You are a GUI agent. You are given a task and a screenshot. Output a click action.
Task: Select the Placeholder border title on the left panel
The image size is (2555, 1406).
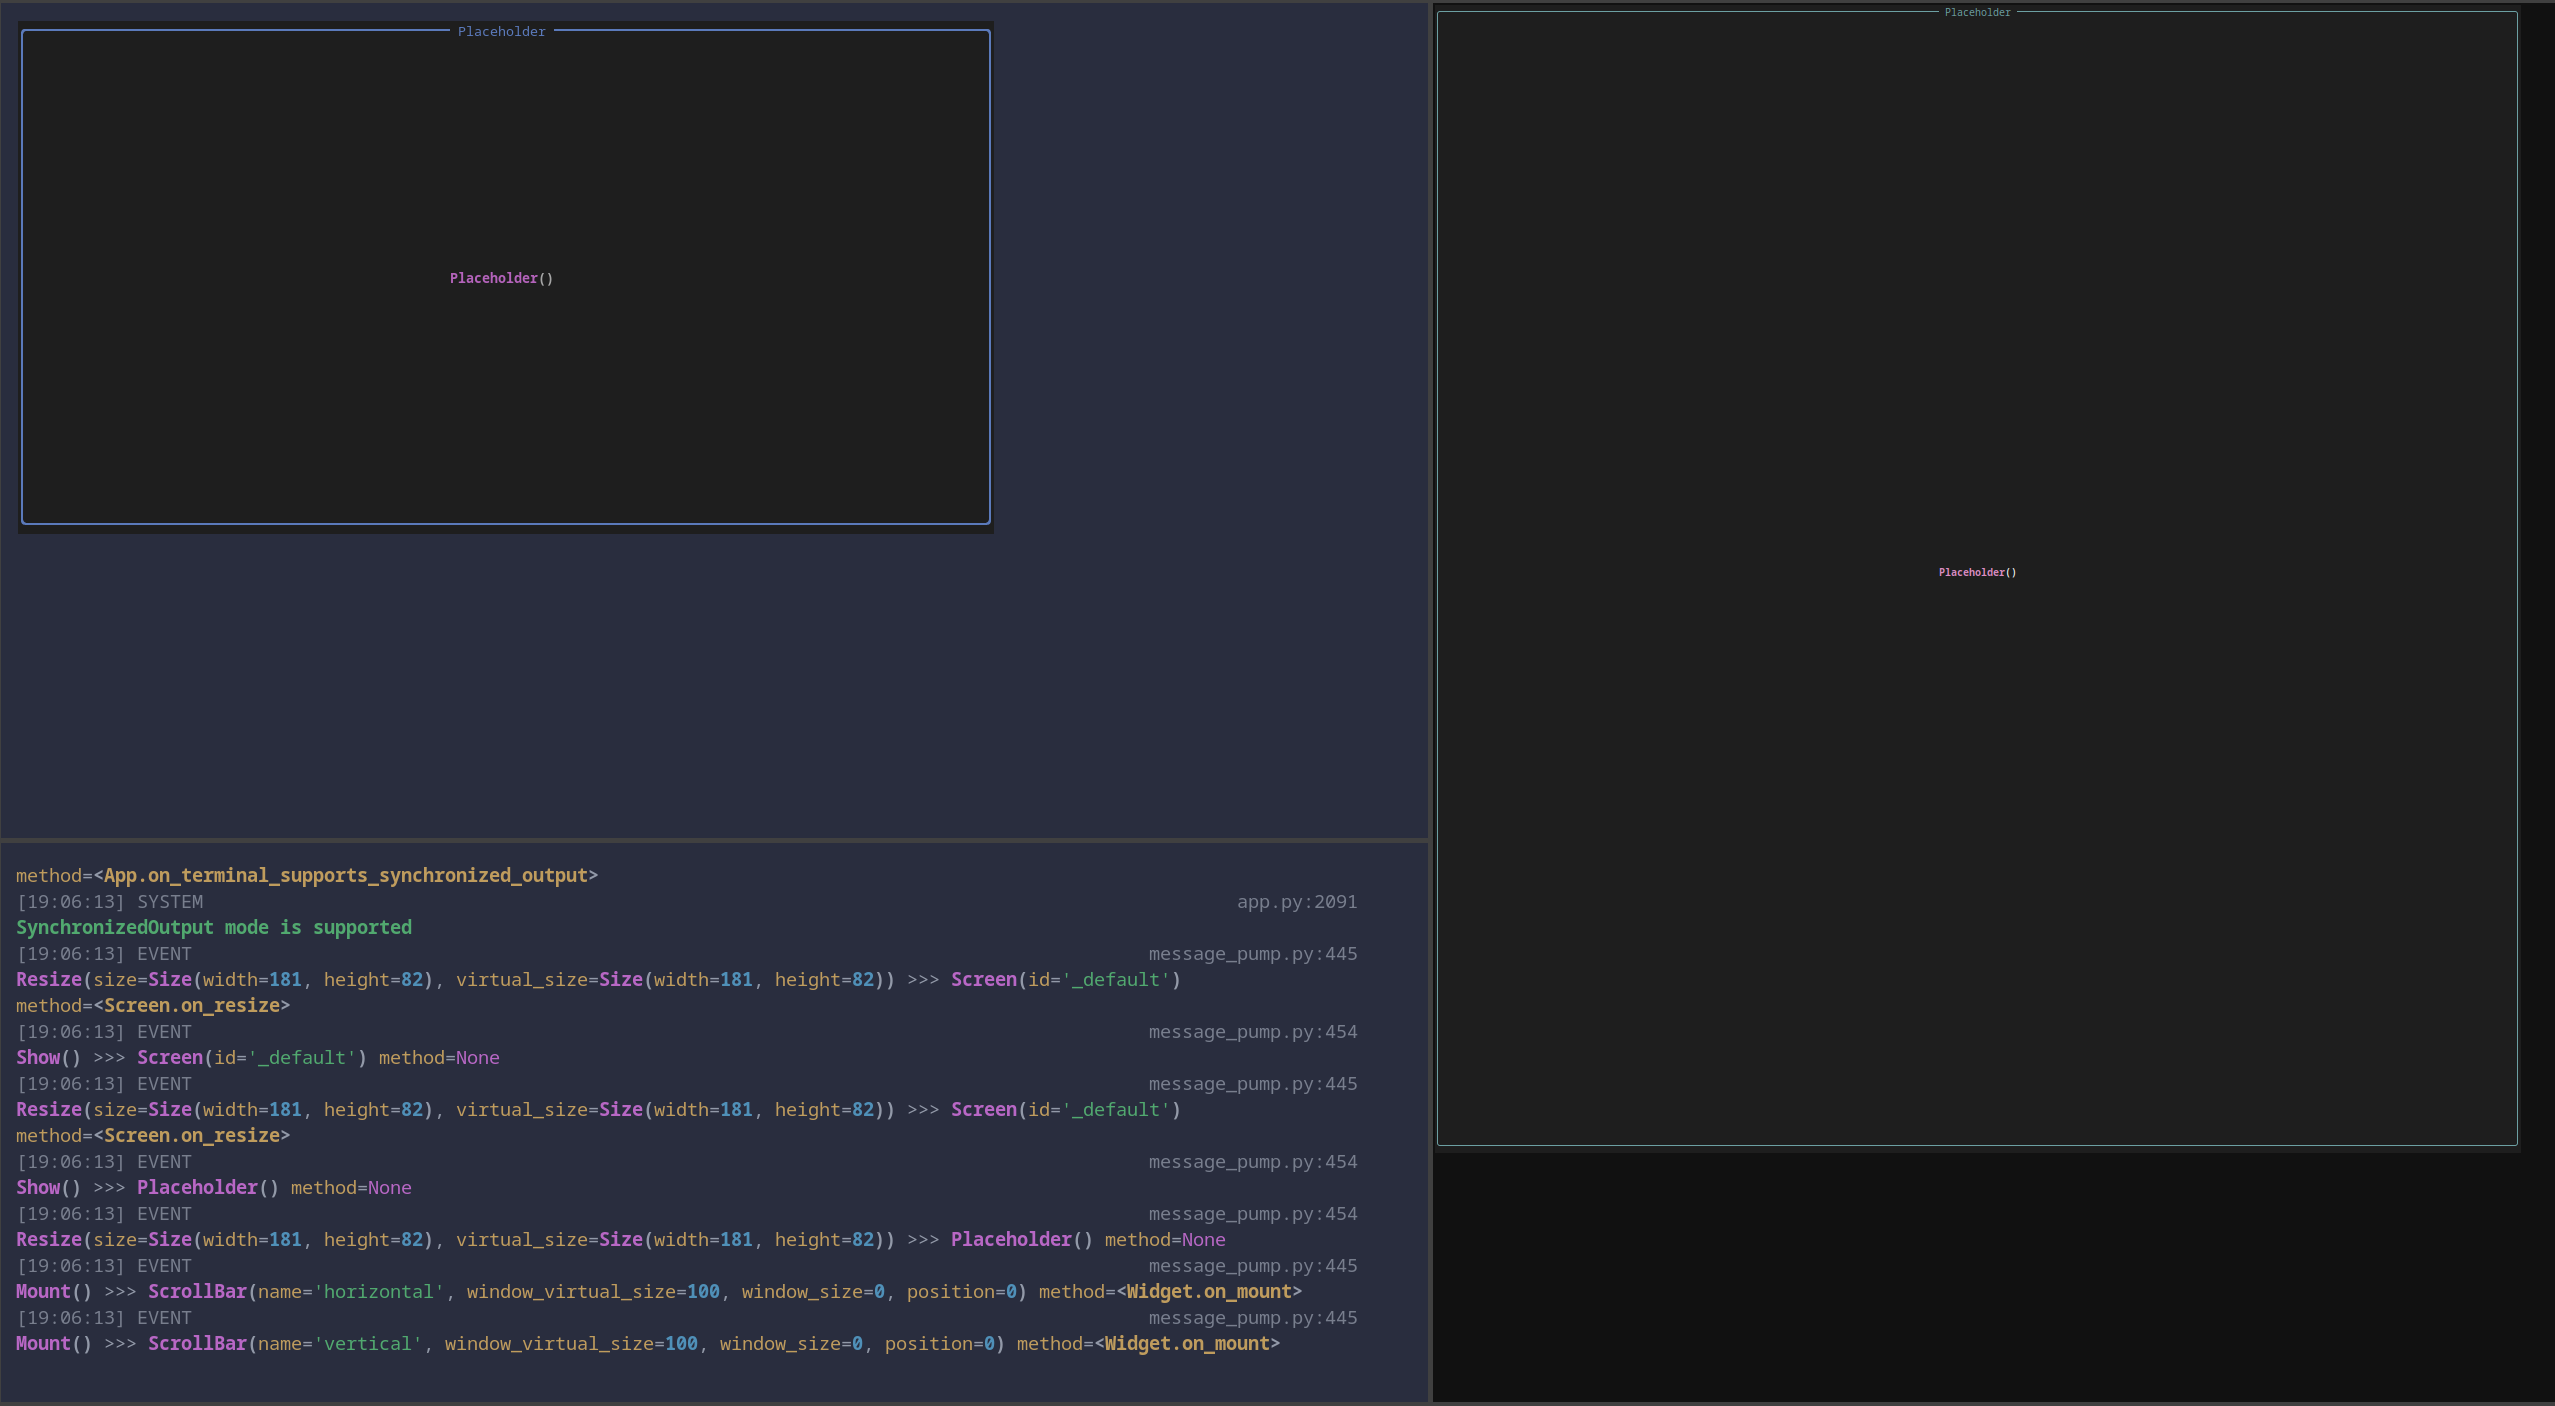click(500, 31)
